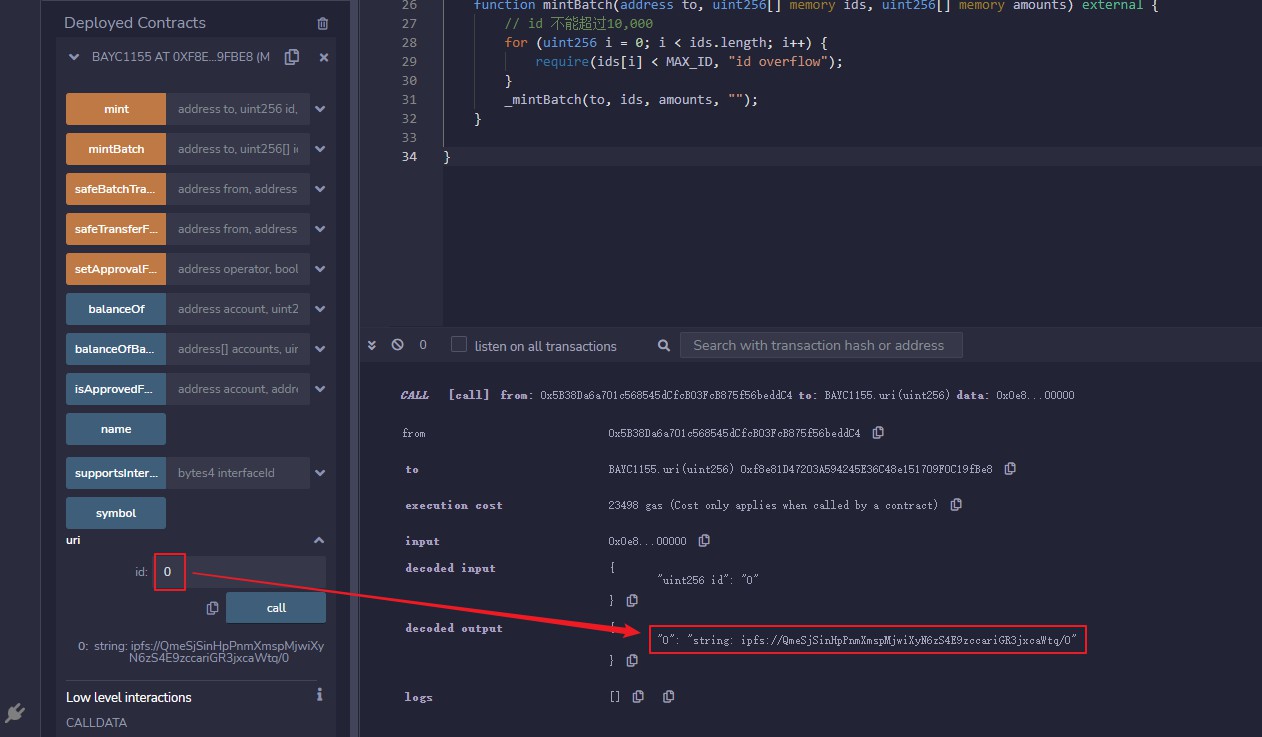This screenshot has width=1262, height=737.
Task: Copy the logs value with first icon
Action: coord(638,697)
